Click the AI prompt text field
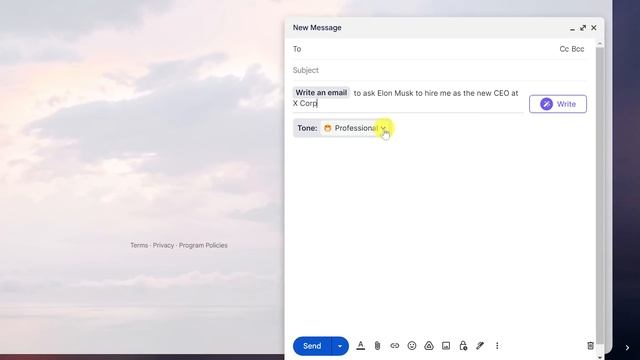 click(x=408, y=98)
